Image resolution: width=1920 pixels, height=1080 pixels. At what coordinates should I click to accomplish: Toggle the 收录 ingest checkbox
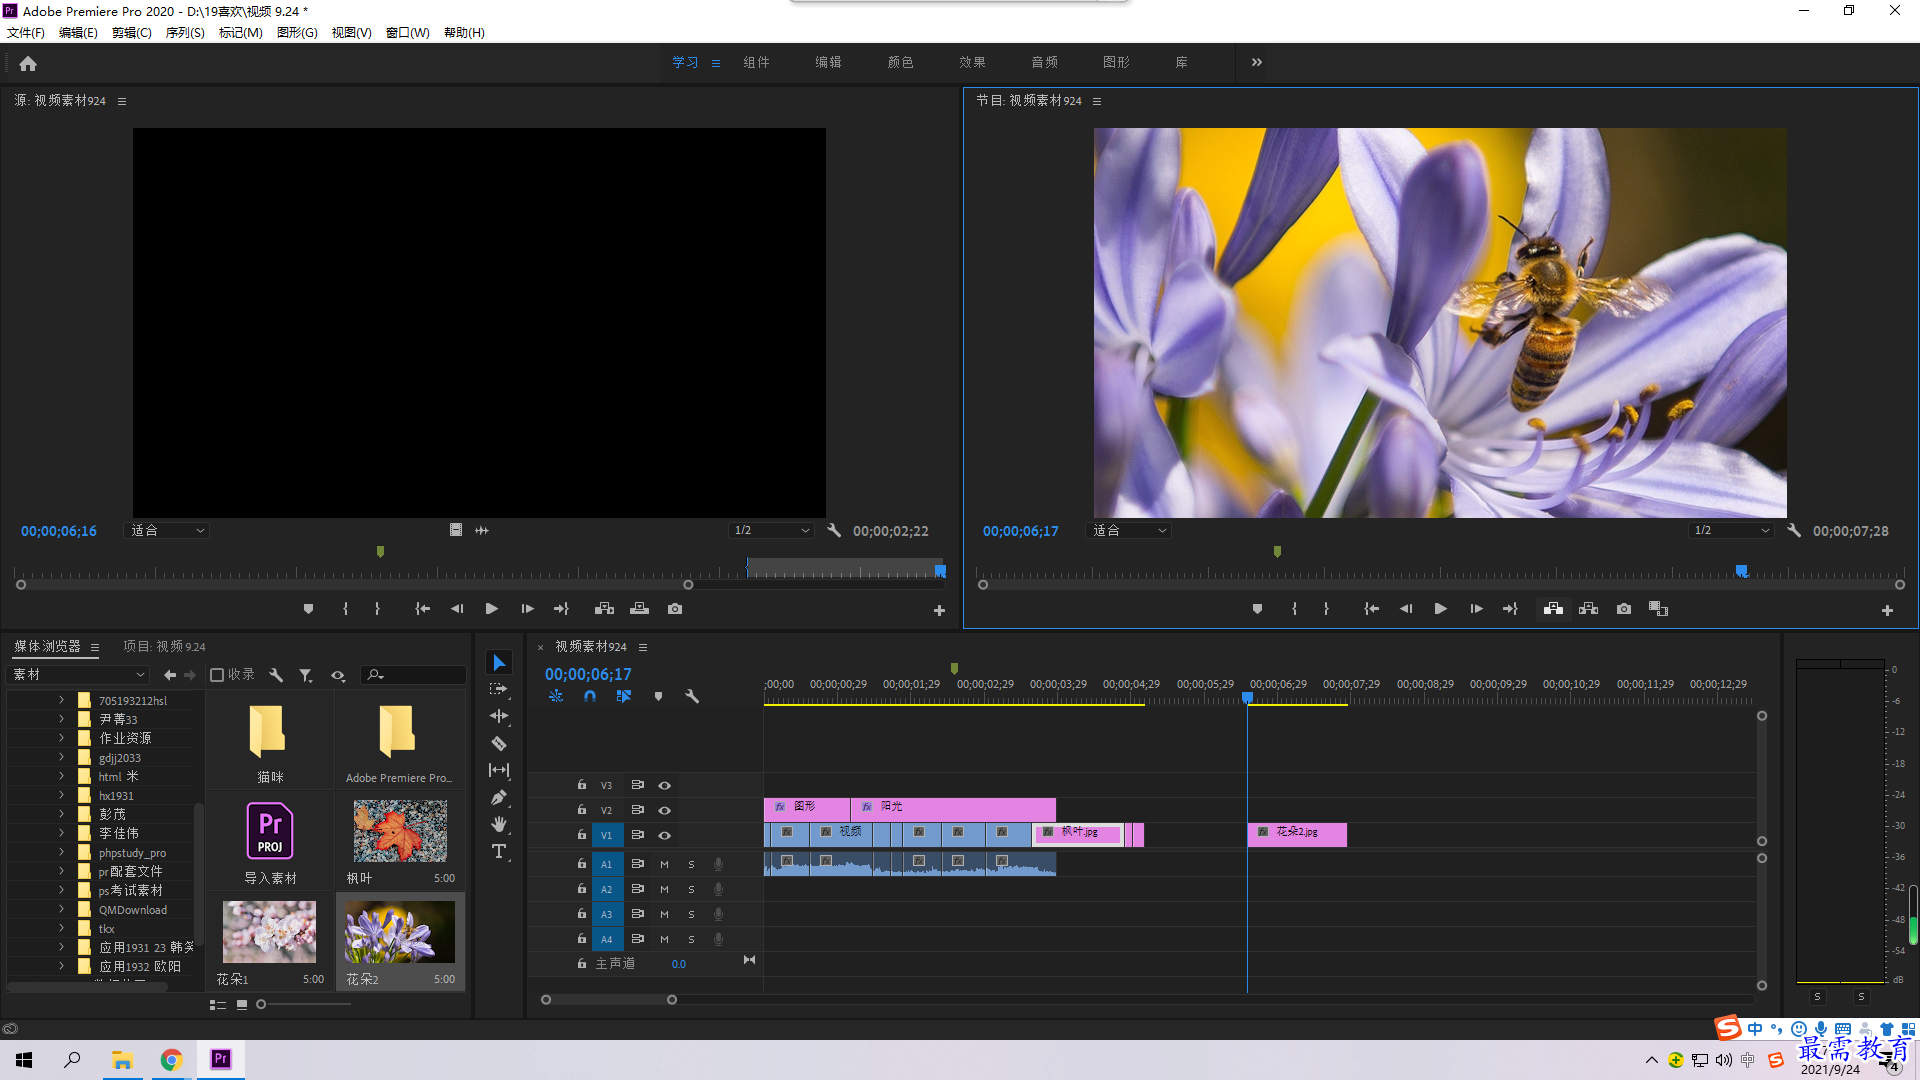[217, 675]
